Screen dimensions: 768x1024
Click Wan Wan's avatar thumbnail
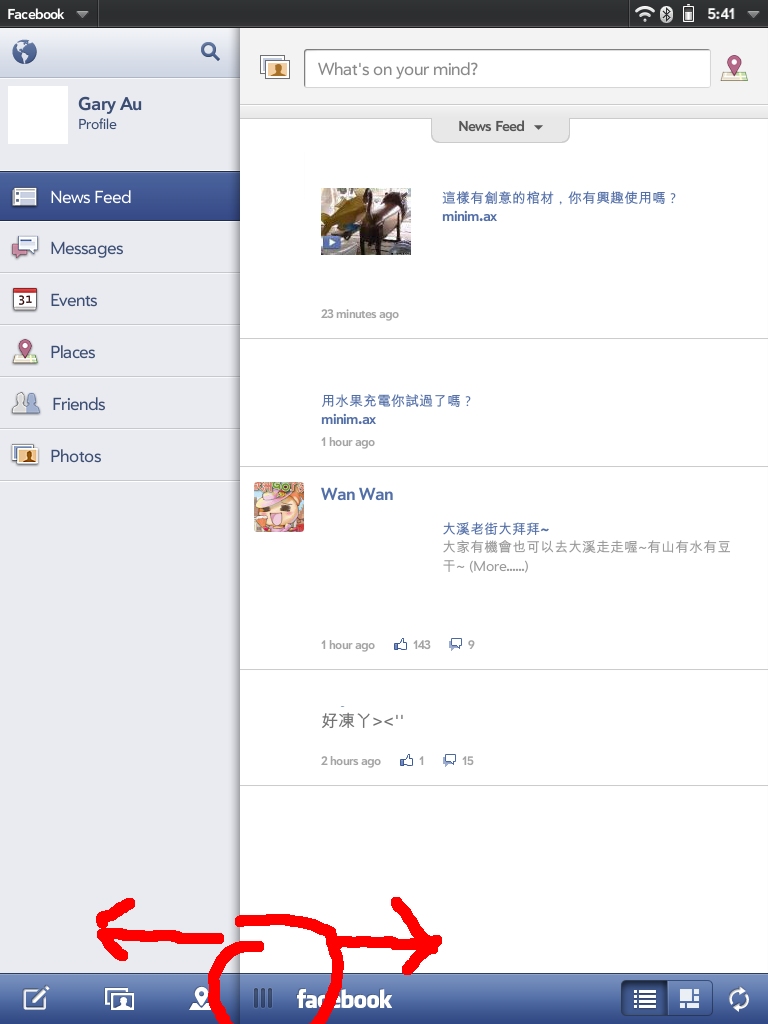coord(279,507)
